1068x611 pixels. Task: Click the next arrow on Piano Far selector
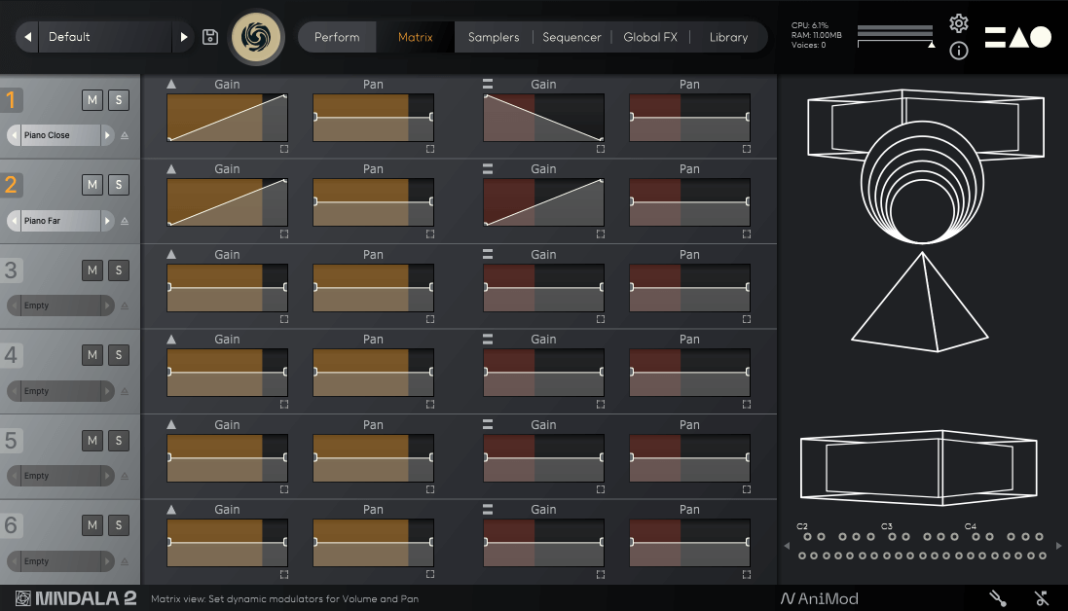pyautogui.click(x=106, y=220)
